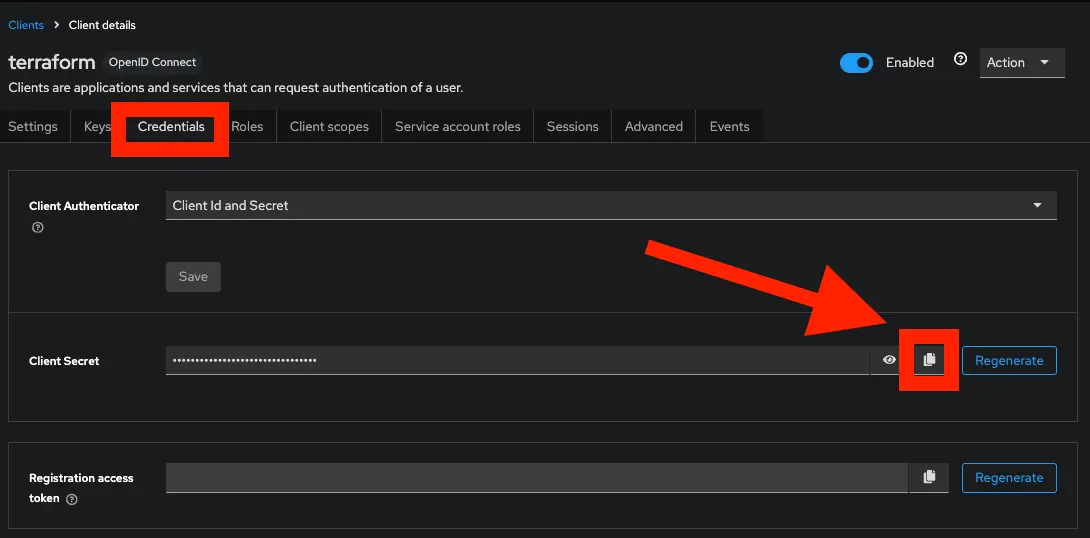Click the Client details breadcrumb text
The width and height of the screenshot is (1090, 538).
tap(102, 25)
